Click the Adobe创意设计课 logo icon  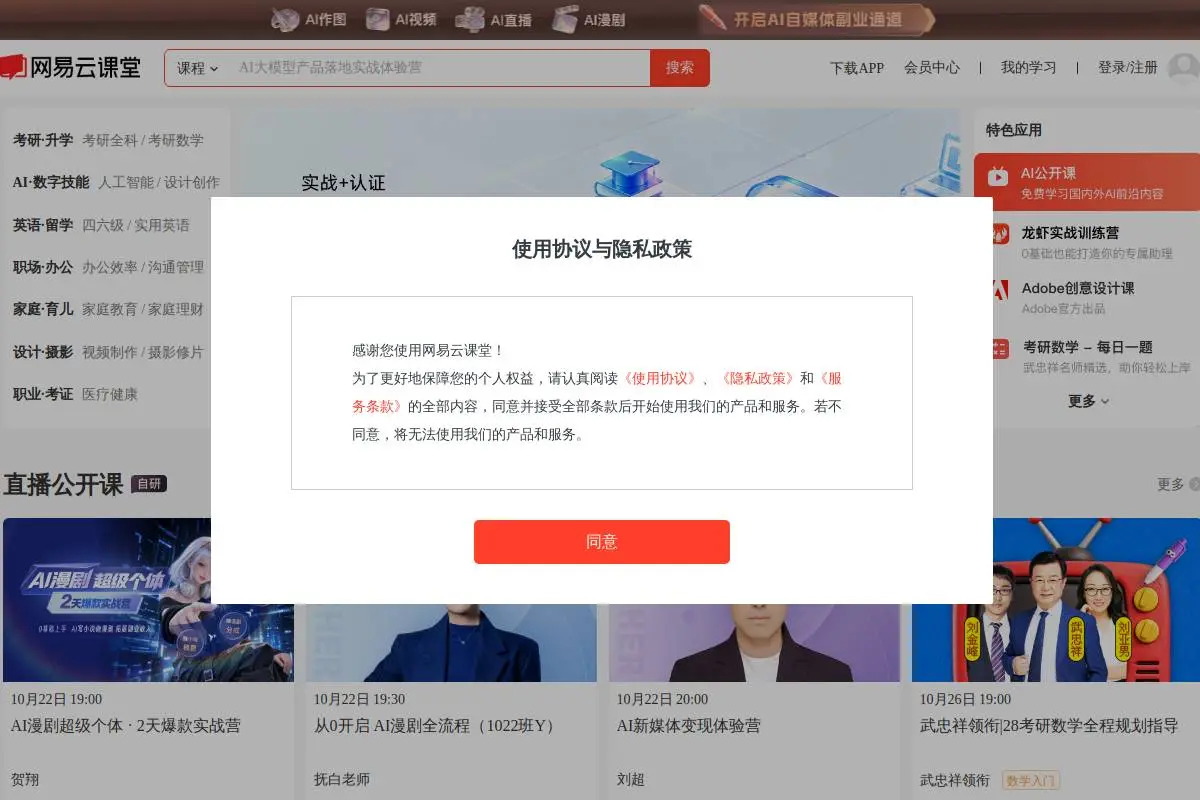point(1000,291)
